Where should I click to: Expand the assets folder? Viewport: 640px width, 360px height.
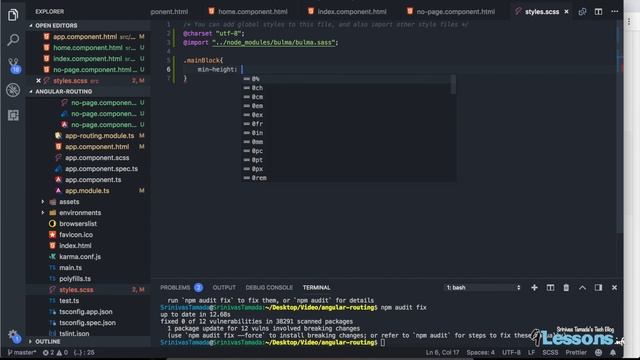69,202
